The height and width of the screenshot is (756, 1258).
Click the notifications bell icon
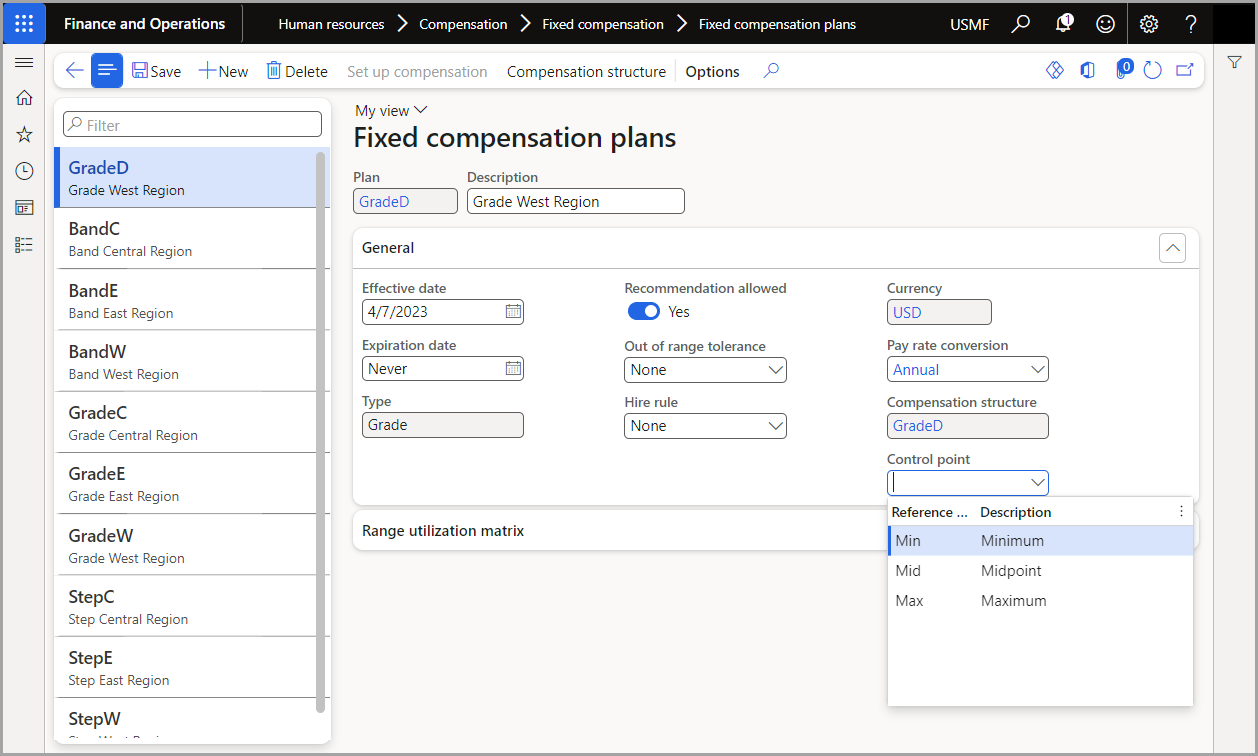point(1064,24)
